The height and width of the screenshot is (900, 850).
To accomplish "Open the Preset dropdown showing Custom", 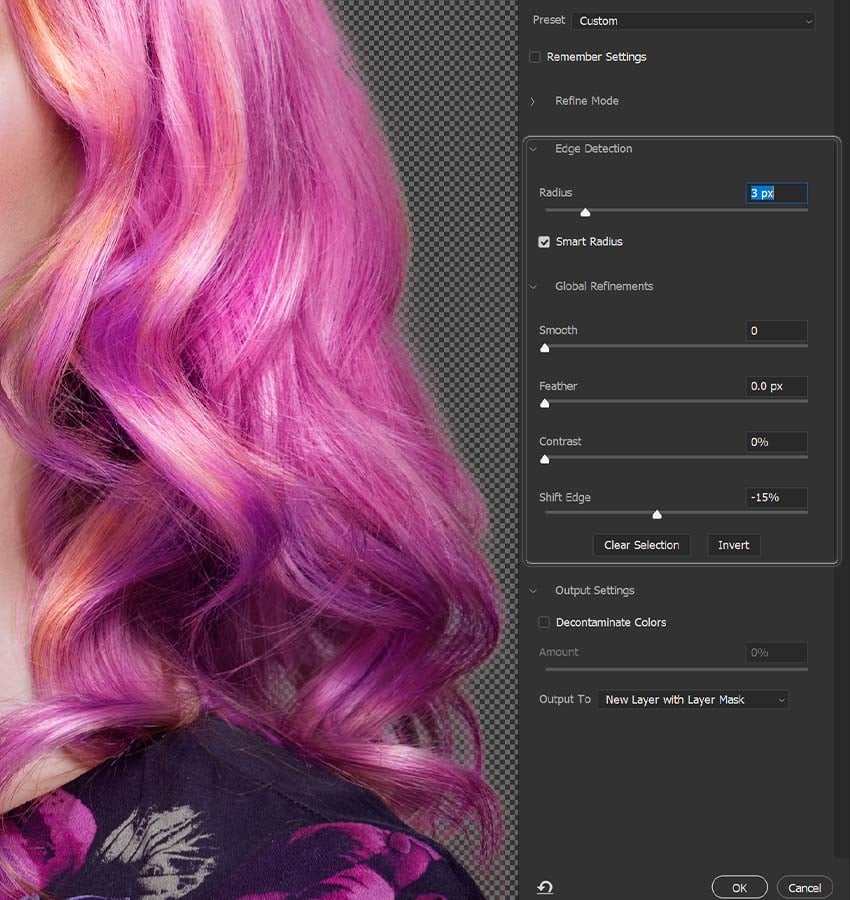I will [x=694, y=20].
